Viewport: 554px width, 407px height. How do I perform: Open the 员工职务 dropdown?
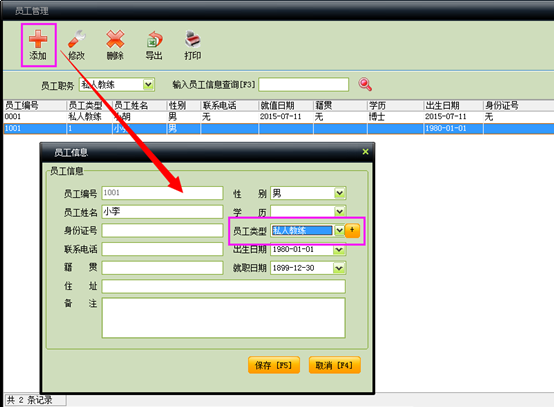148,85
